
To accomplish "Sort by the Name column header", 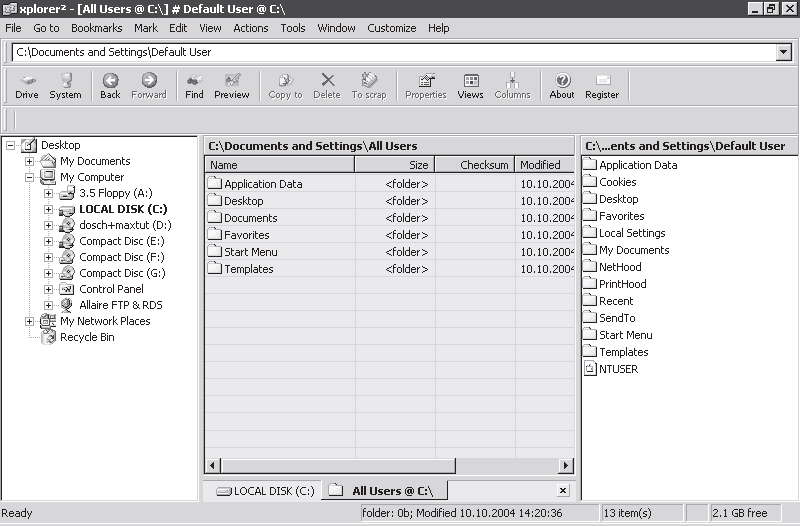I will [x=279, y=165].
